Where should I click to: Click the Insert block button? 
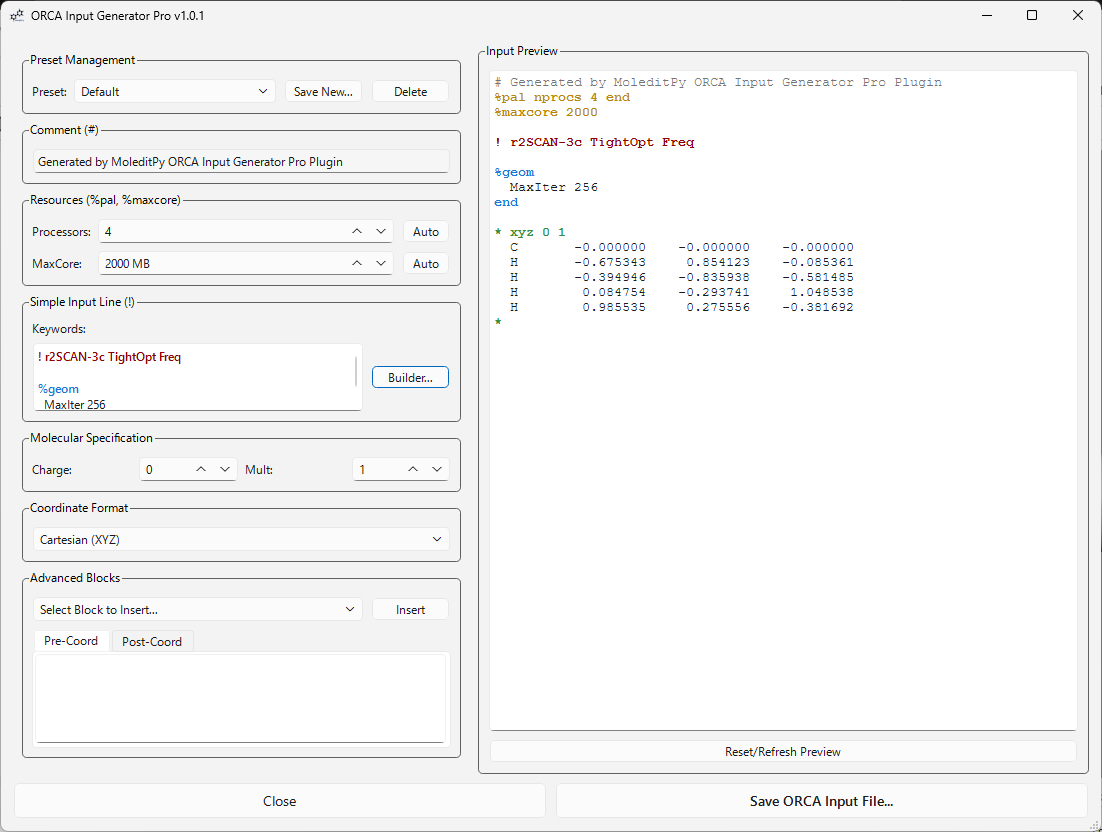(x=410, y=610)
